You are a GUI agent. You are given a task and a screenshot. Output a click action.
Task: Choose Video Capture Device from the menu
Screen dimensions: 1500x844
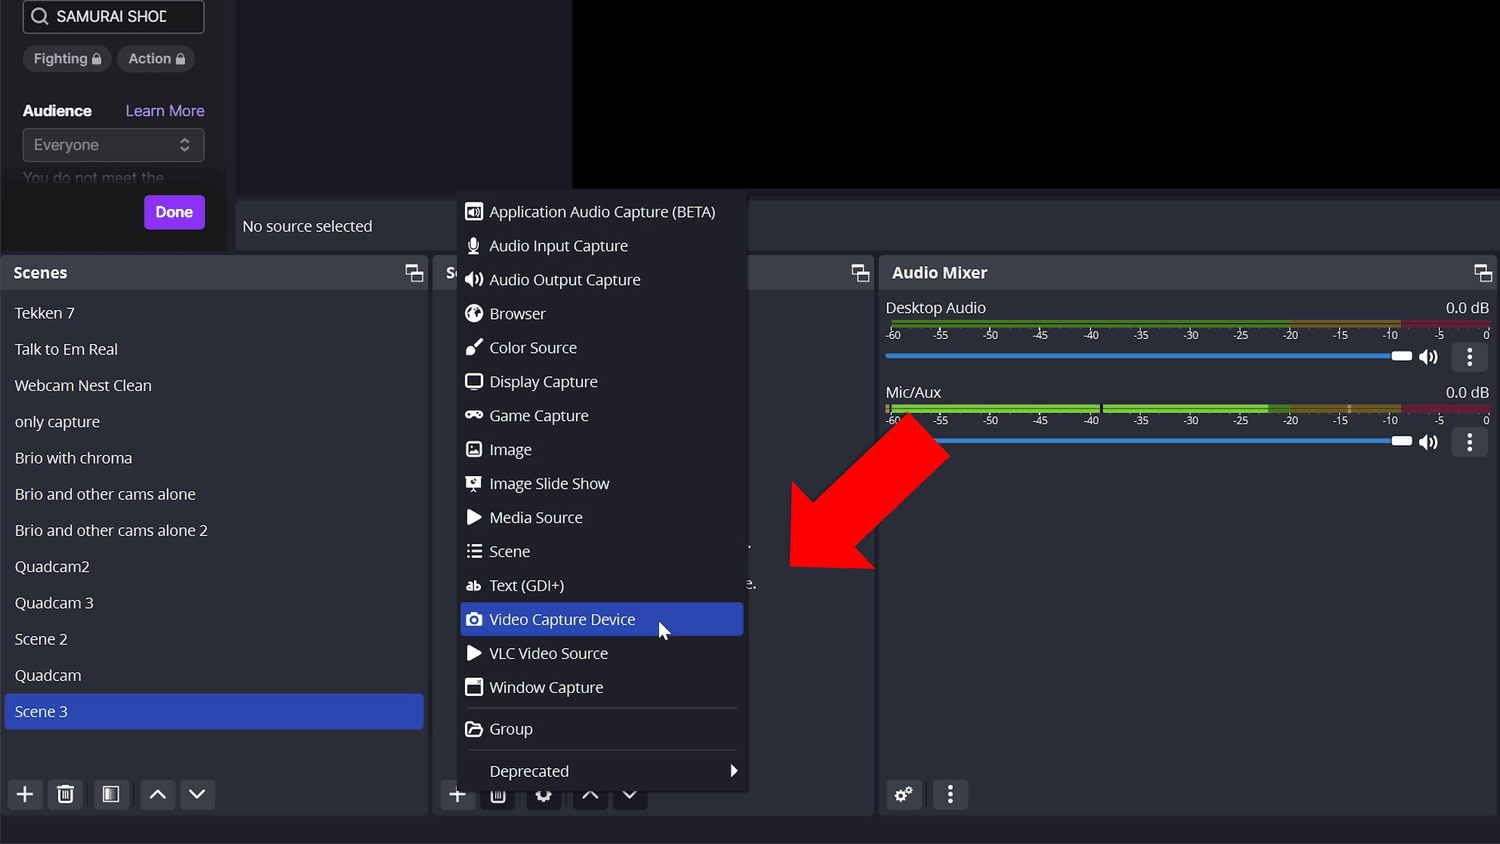[x=563, y=619]
